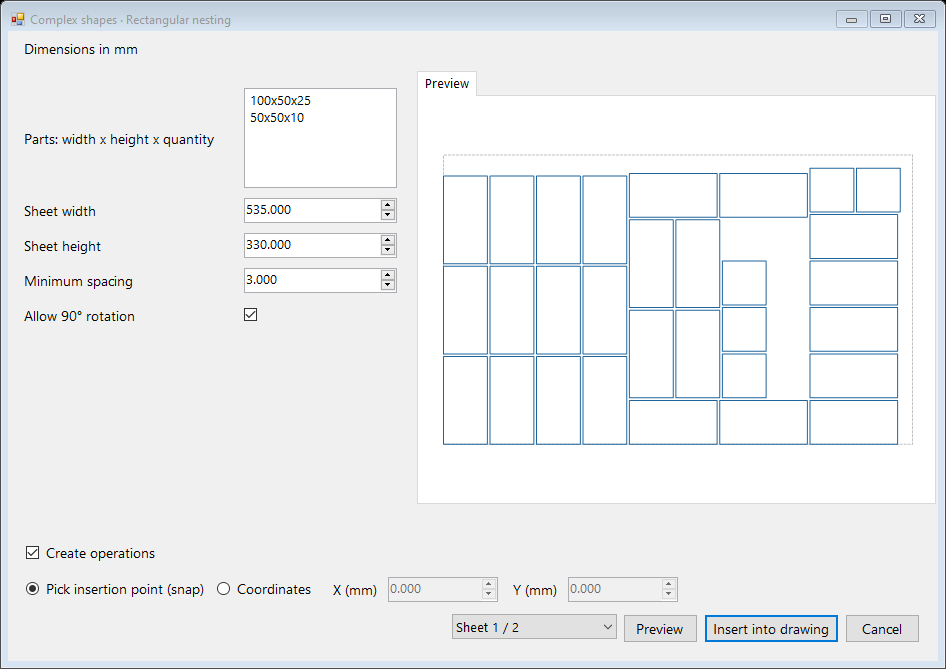Increase X (mm) value with up arrow
The height and width of the screenshot is (669, 946).
click(x=489, y=584)
